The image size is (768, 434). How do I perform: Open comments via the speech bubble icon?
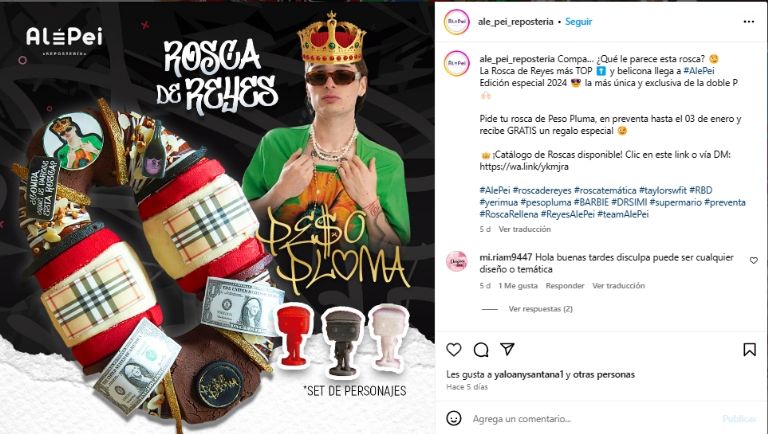tap(481, 349)
